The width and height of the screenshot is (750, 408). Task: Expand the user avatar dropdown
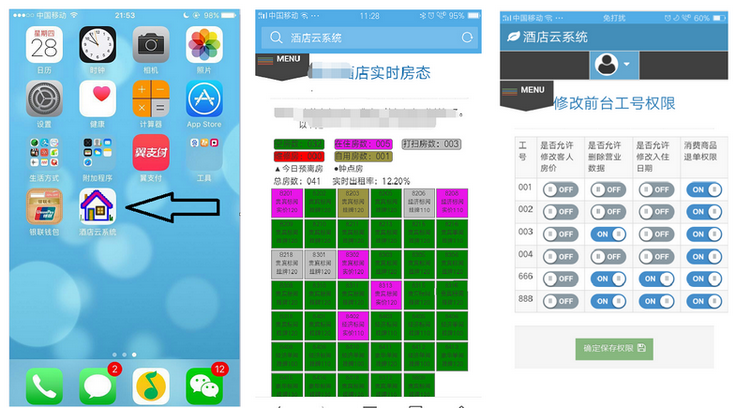[x=612, y=65]
